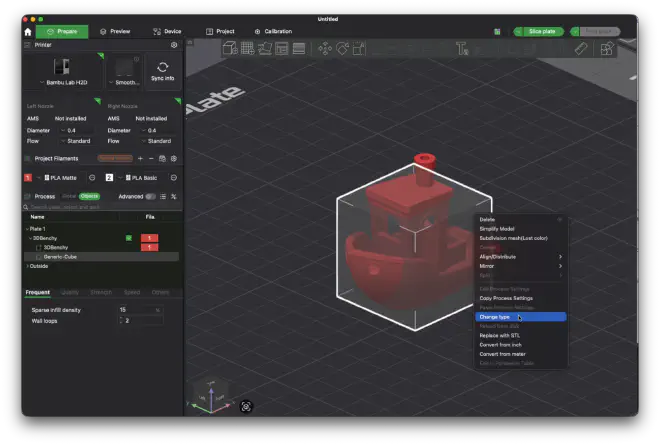The image size is (660, 445).
Task: Go to the home screen icon
Action: 28,32
